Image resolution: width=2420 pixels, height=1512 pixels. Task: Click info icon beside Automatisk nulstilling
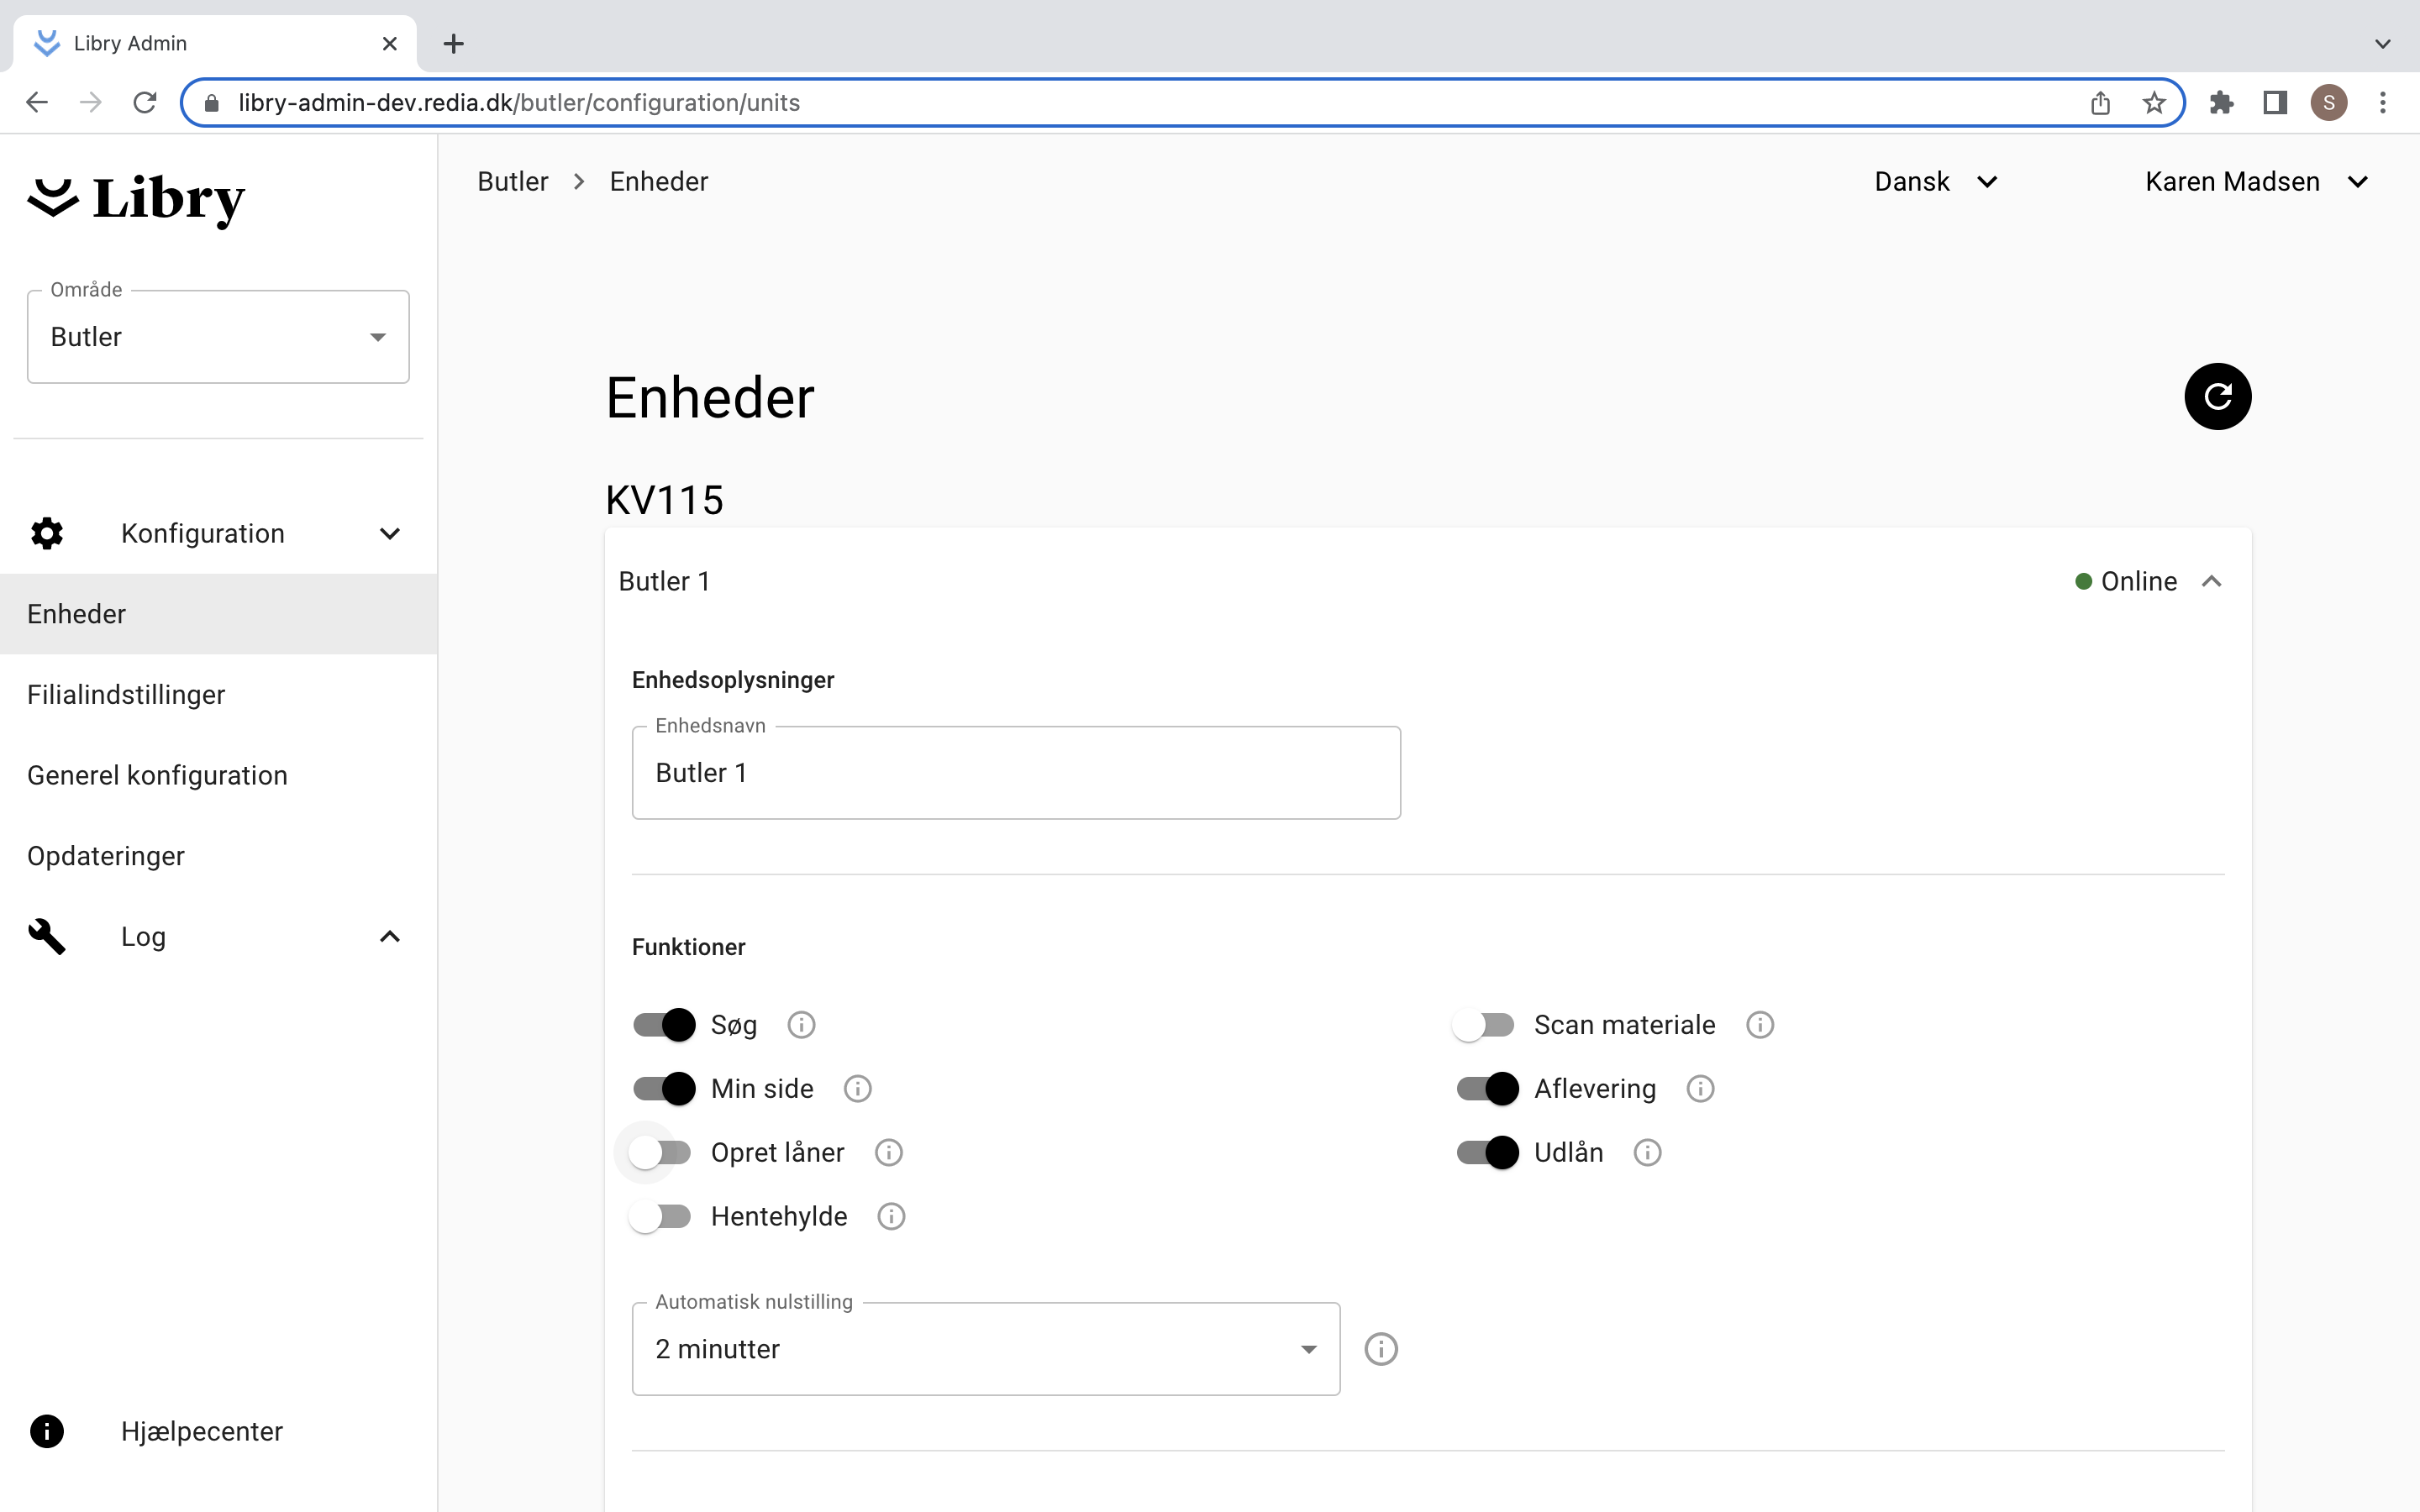click(1380, 1349)
